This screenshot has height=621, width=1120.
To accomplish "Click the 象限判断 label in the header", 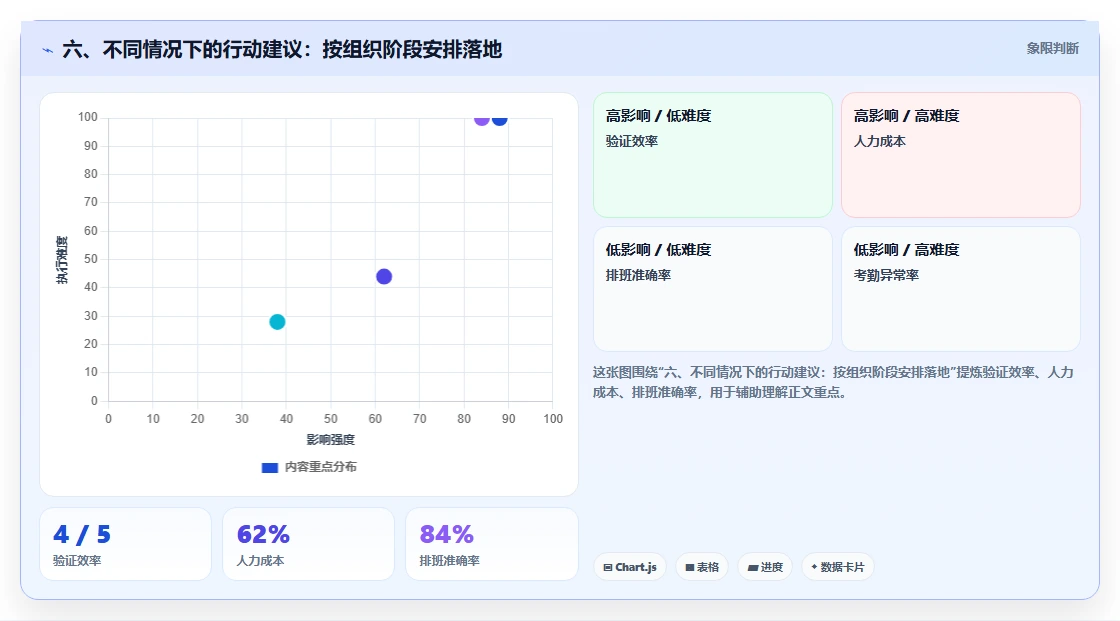I will pos(1052,49).
